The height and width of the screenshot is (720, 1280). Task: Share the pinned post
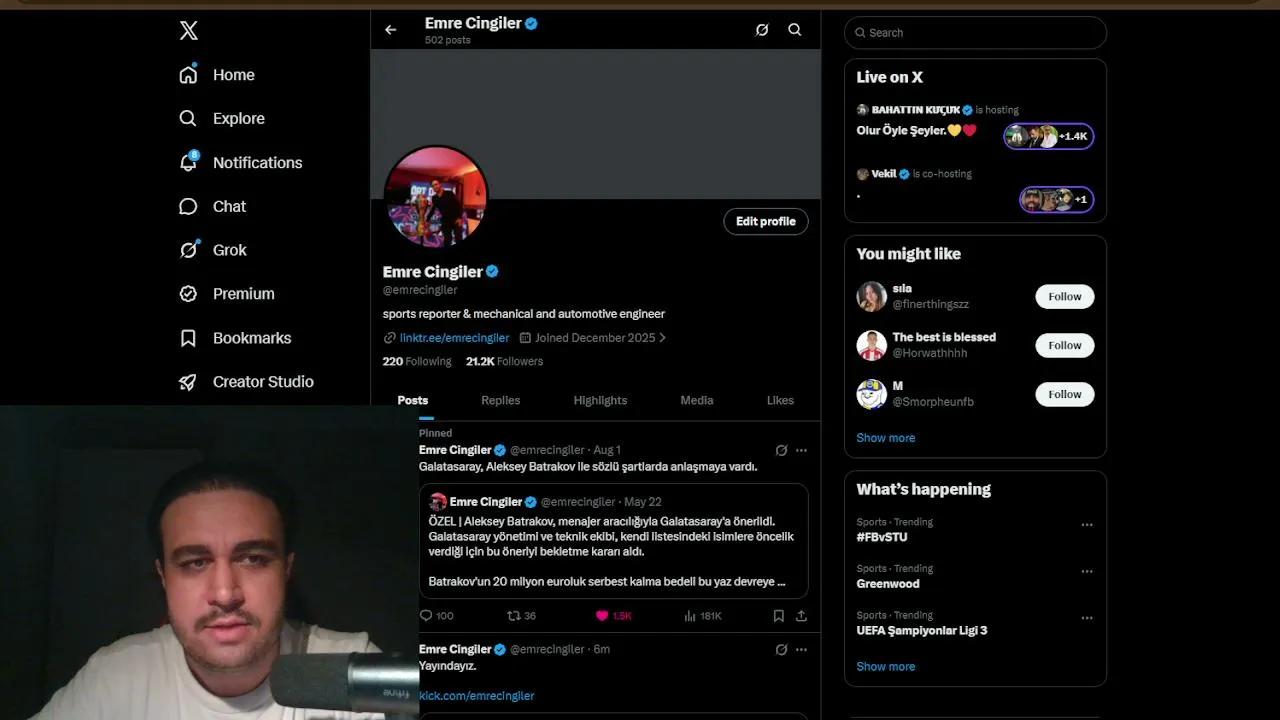tap(801, 616)
